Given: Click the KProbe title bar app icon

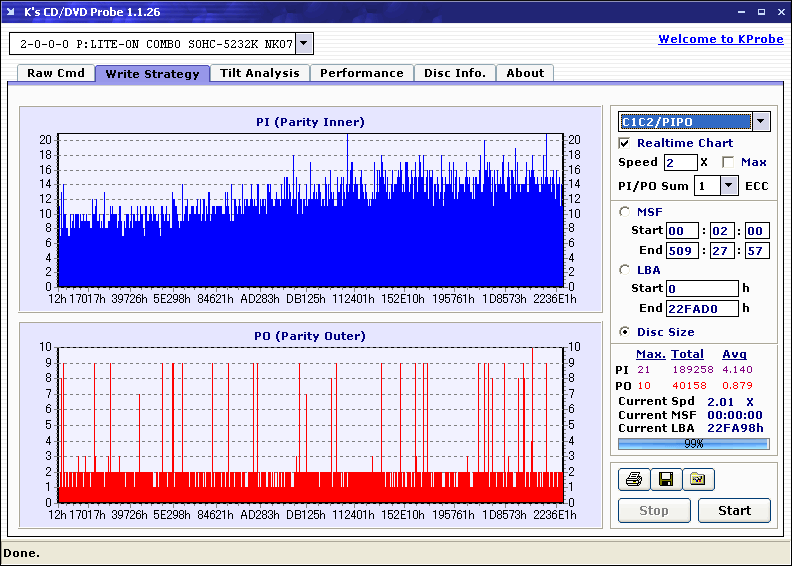Looking at the screenshot, I should click(x=12, y=12).
